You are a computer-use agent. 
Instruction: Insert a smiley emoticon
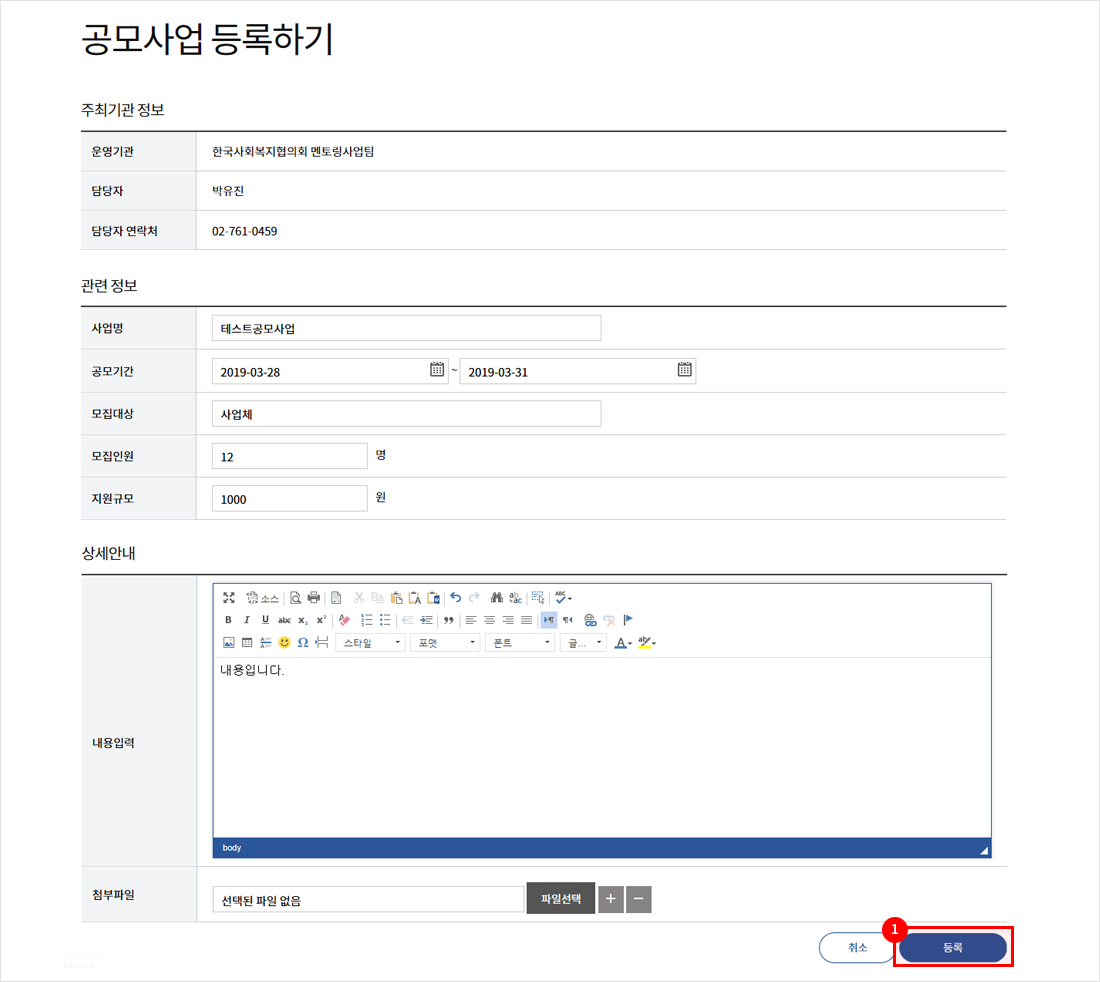coord(284,642)
